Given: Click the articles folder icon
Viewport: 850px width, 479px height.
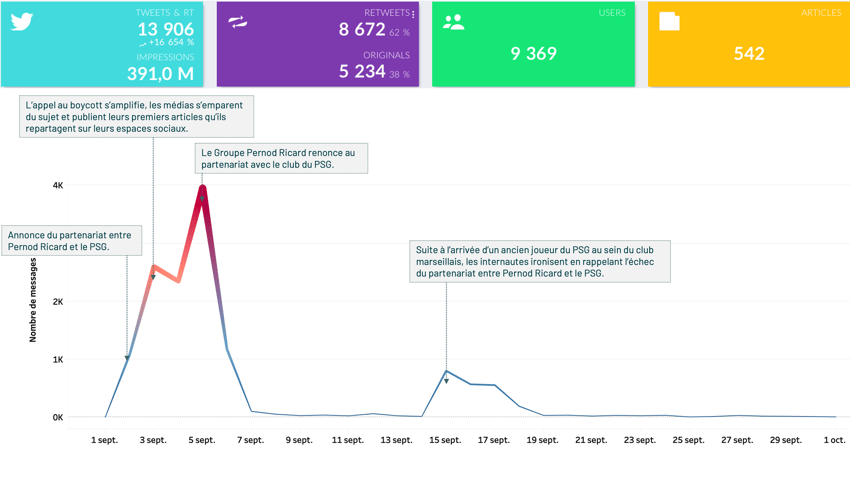Looking at the screenshot, I should pos(669,21).
